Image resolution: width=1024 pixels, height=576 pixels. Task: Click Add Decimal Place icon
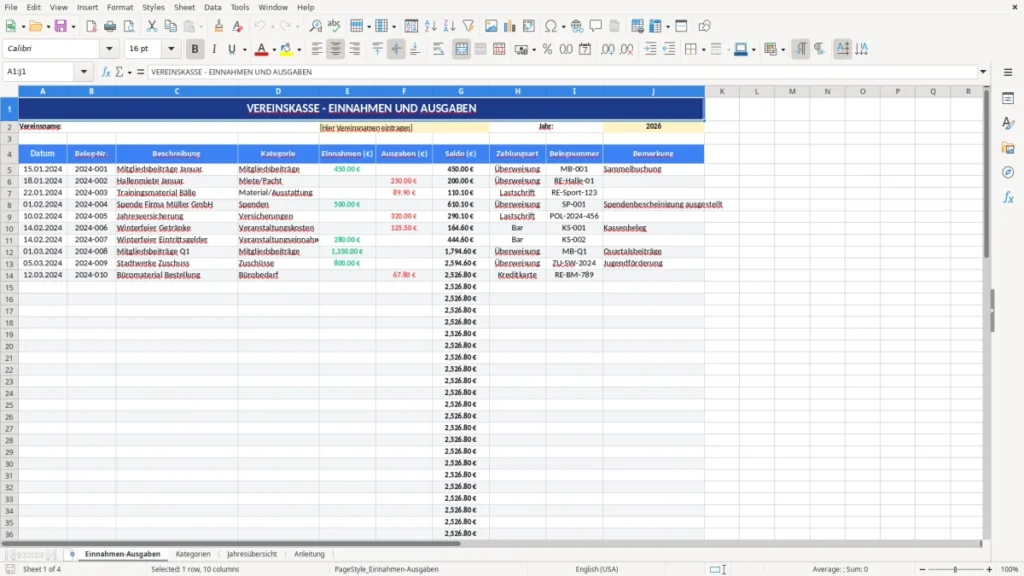(x=607, y=49)
